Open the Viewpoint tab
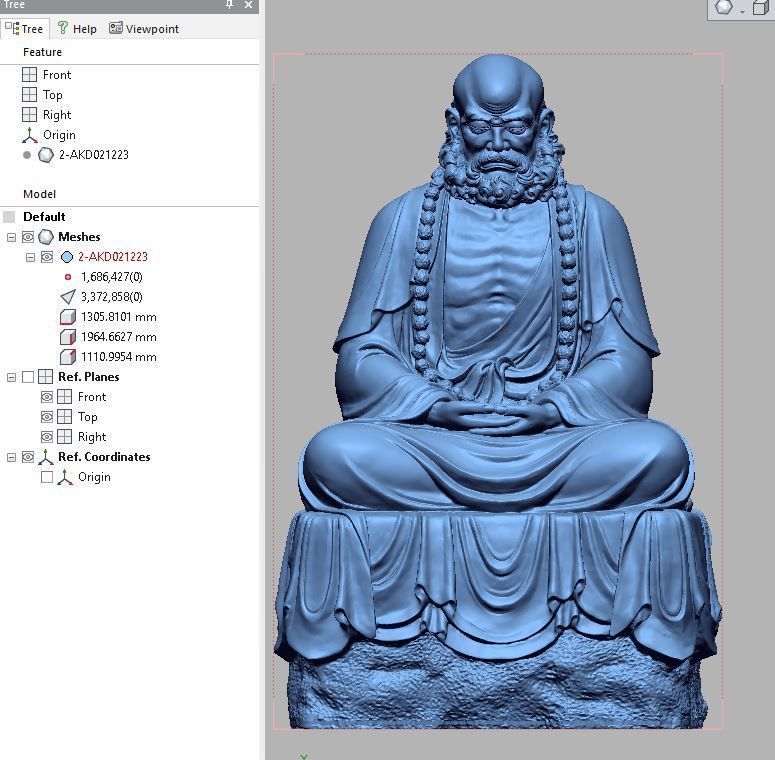This screenshot has width=775, height=760. [144, 29]
